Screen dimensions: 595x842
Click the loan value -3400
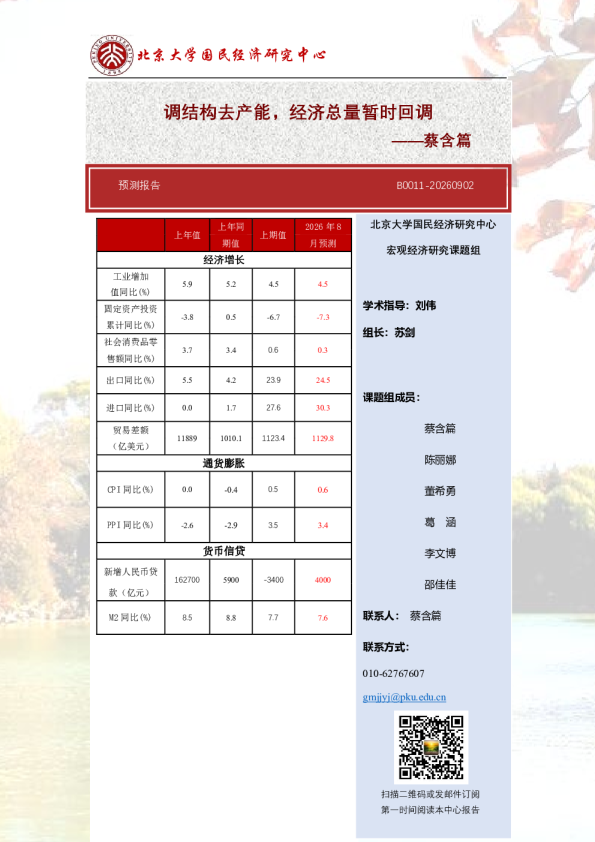pos(273,580)
